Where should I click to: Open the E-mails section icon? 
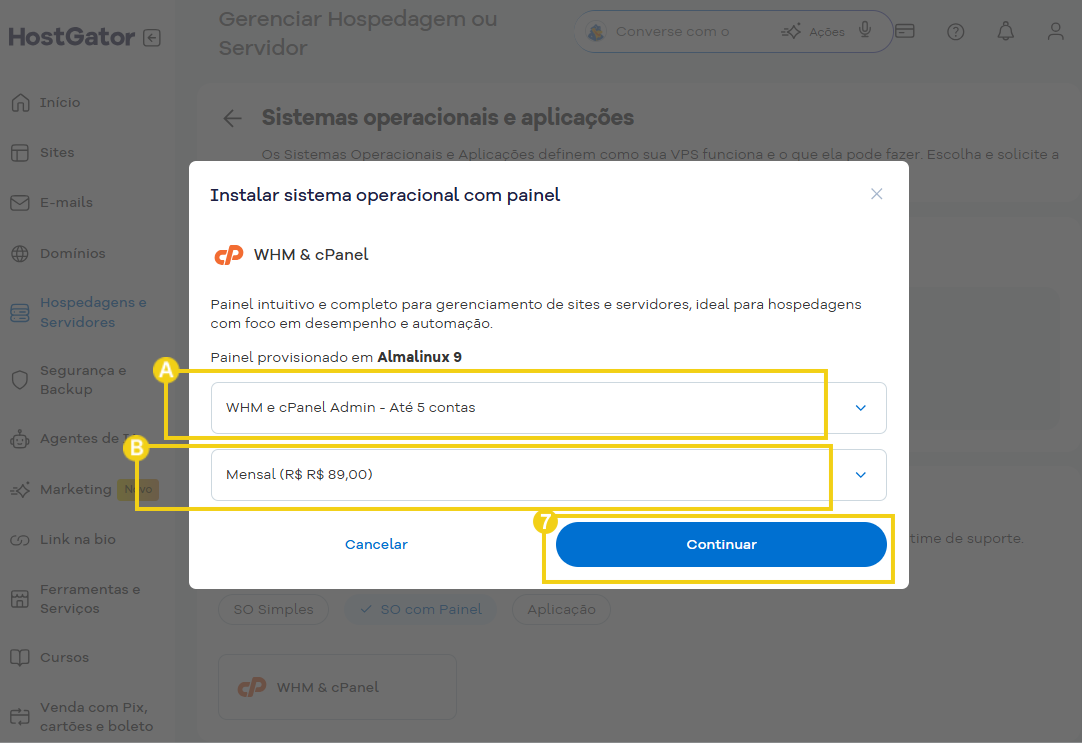point(20,202)
